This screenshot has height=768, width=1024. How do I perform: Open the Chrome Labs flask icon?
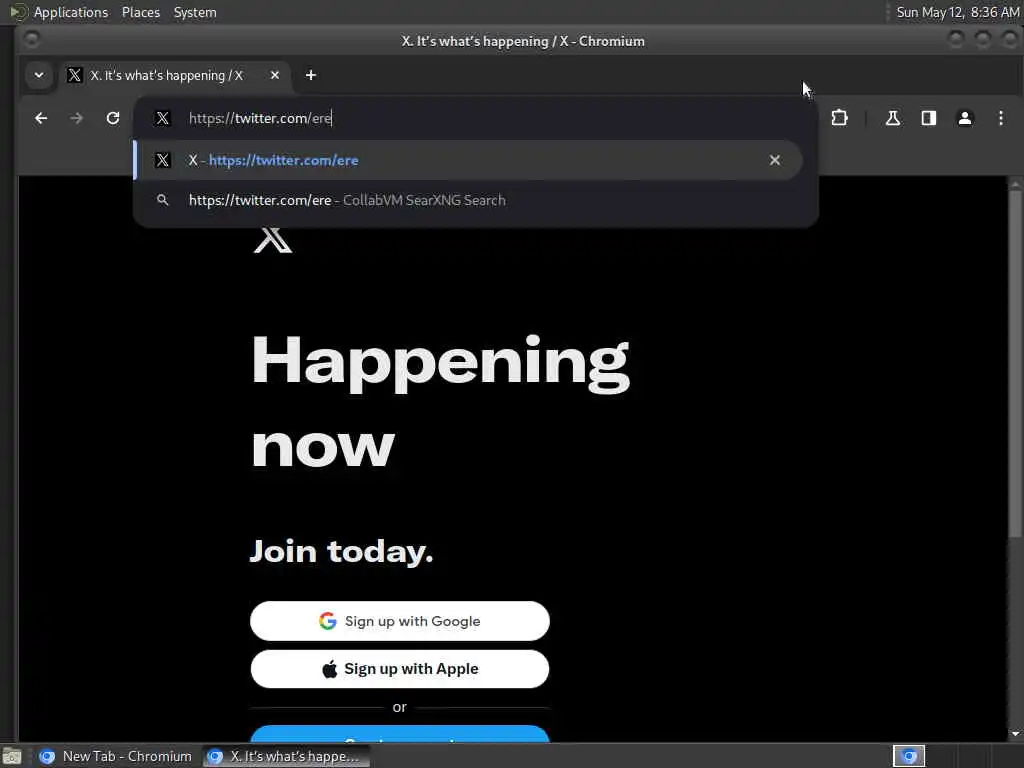pyautogui.click(x=892, y=118)
